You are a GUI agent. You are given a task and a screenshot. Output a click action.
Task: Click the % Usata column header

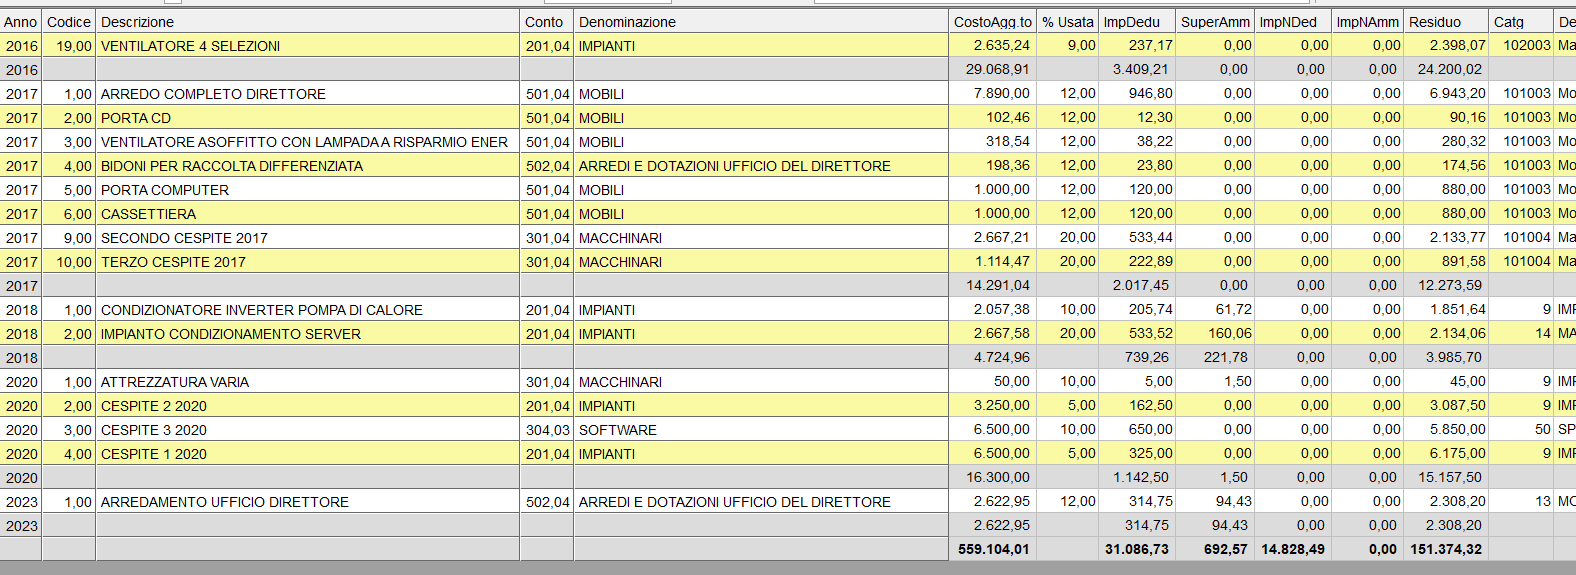pyautogui.click(x=1067, y=22)
